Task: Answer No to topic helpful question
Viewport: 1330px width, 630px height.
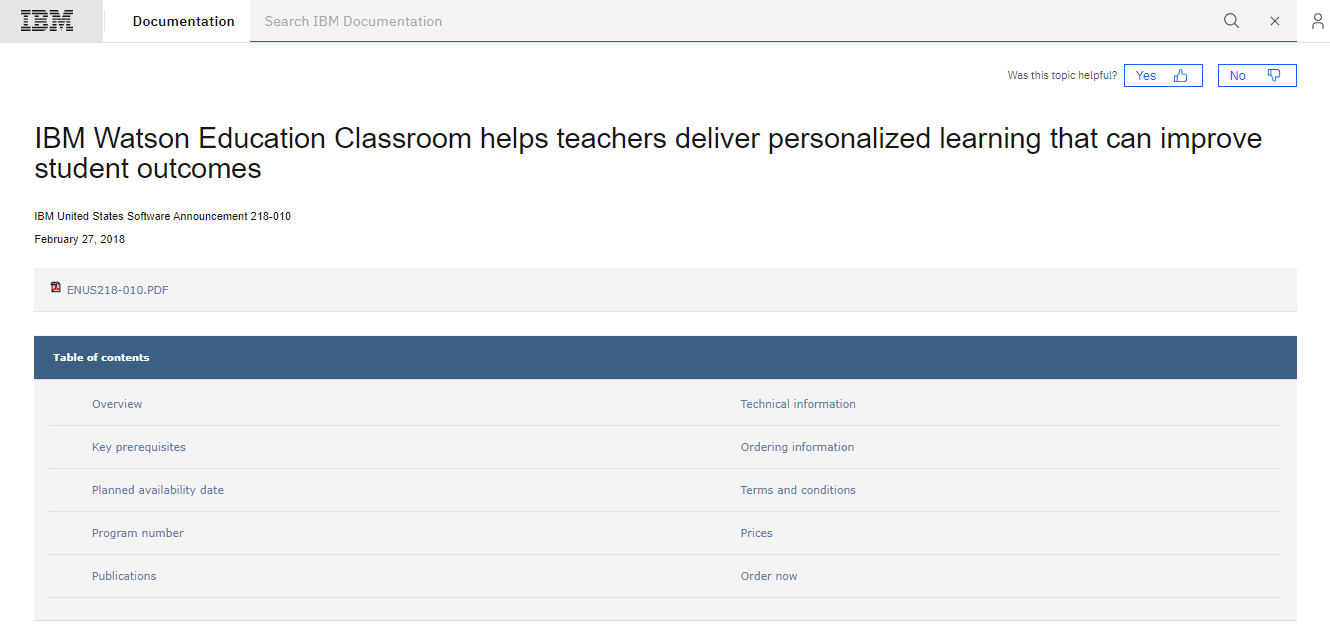Action: [x=1238, y=74]
